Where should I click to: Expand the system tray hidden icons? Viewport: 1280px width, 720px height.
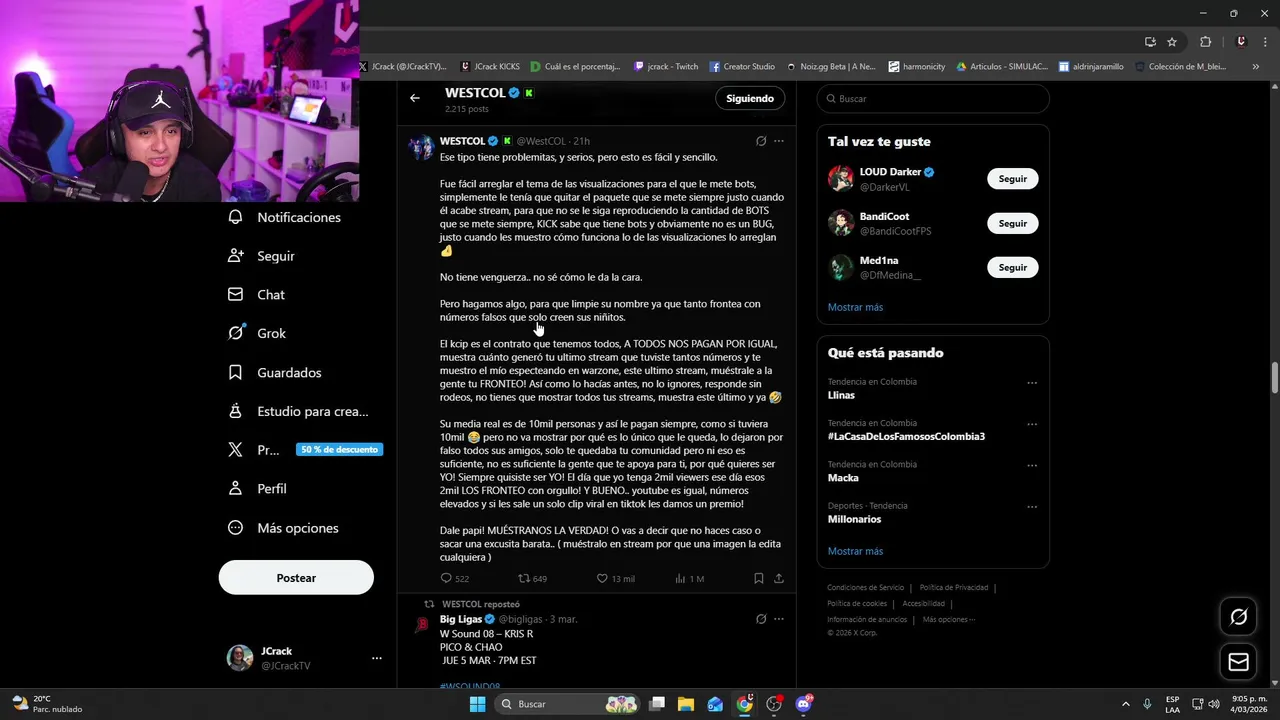point(1125,704)
